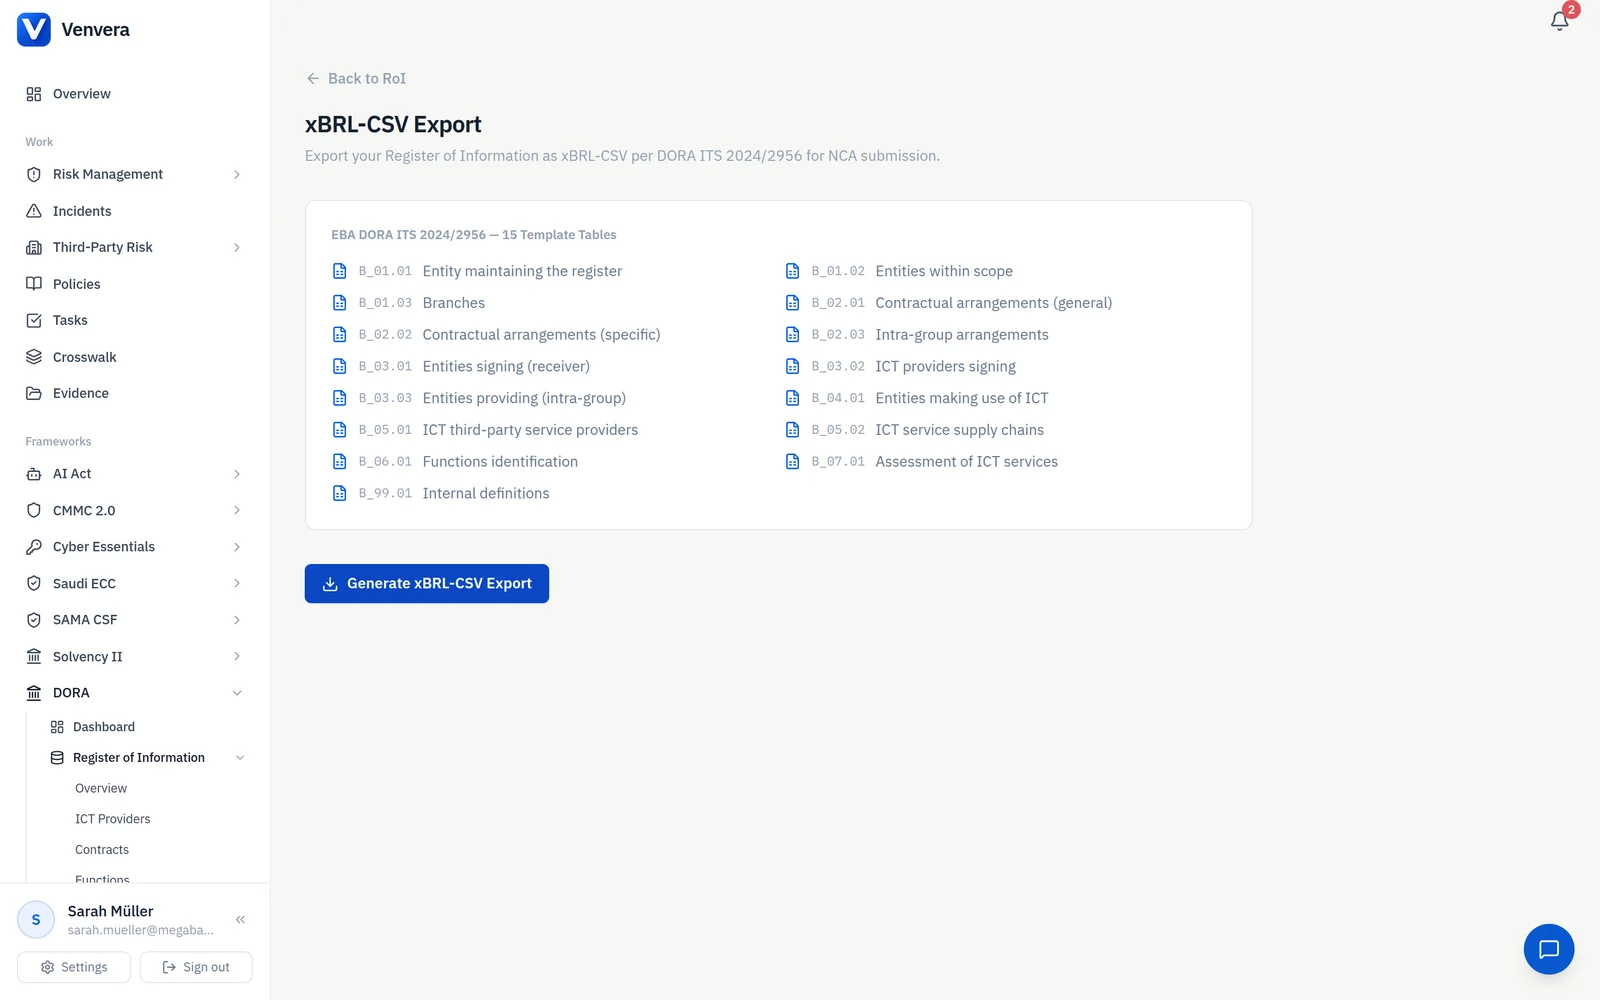Click the Evidence folder icon

click(34, 393)
